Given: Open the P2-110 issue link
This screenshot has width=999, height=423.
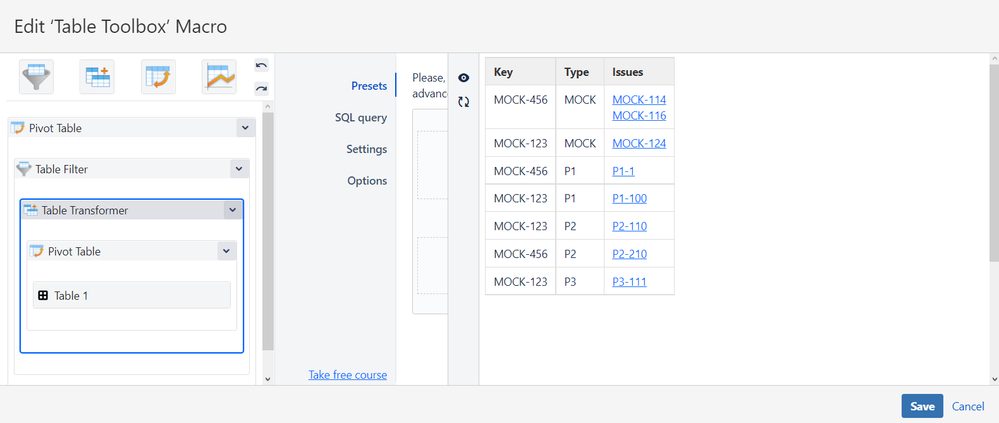Looking at the screenshot, I should click(629, 226).
